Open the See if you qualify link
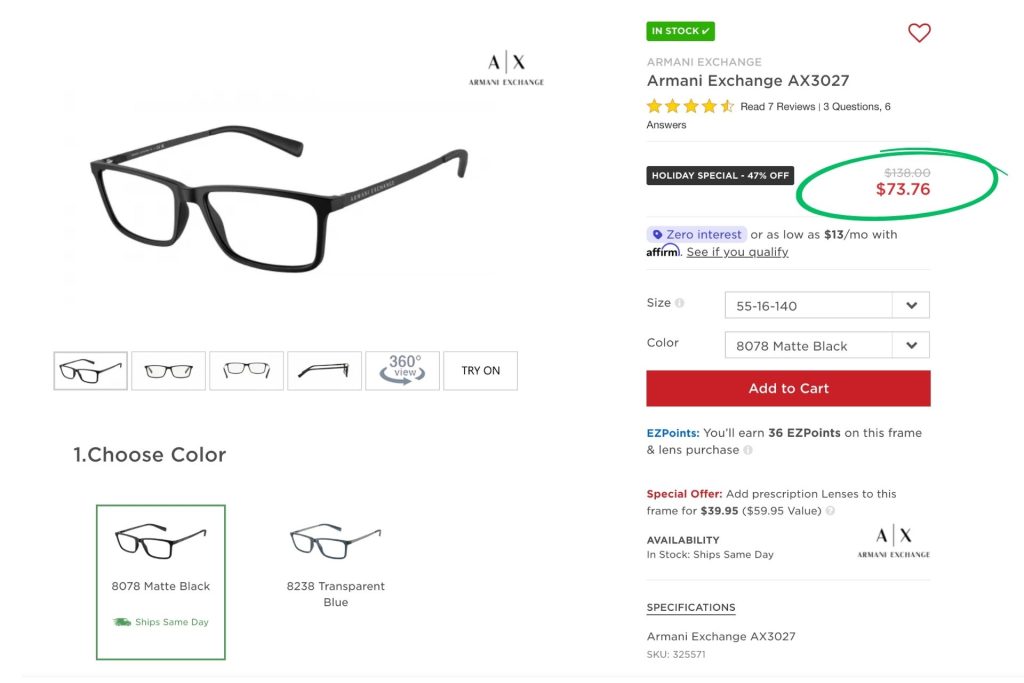 [737, 252]
